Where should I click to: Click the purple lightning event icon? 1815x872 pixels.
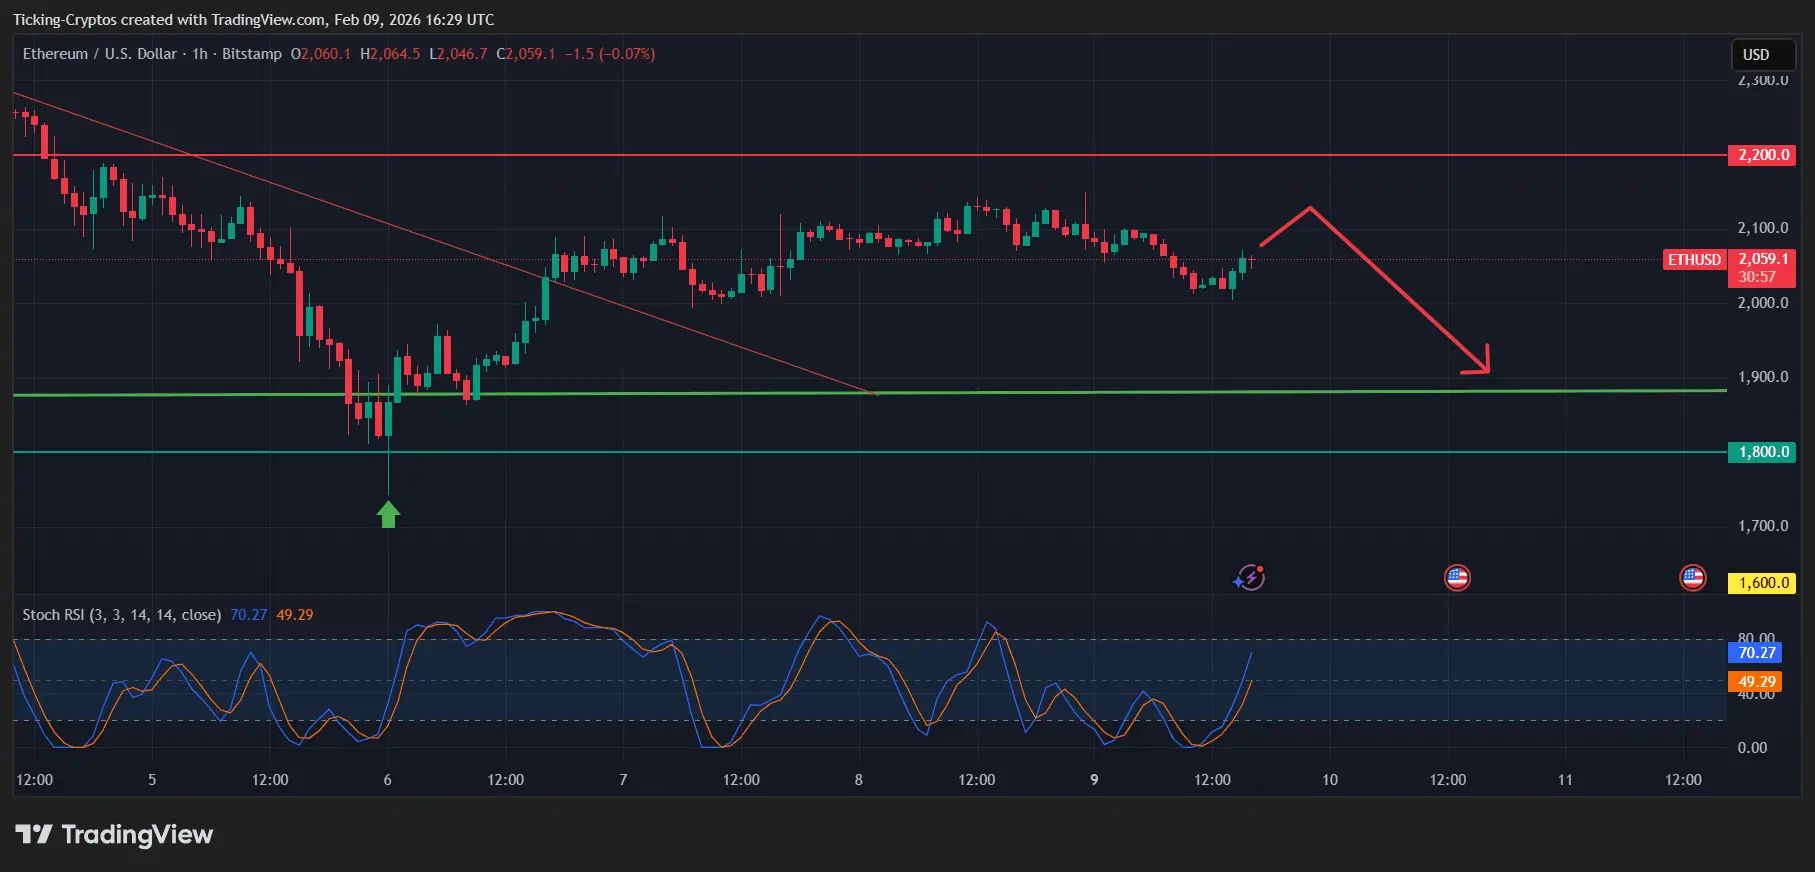coord(1250,577)
